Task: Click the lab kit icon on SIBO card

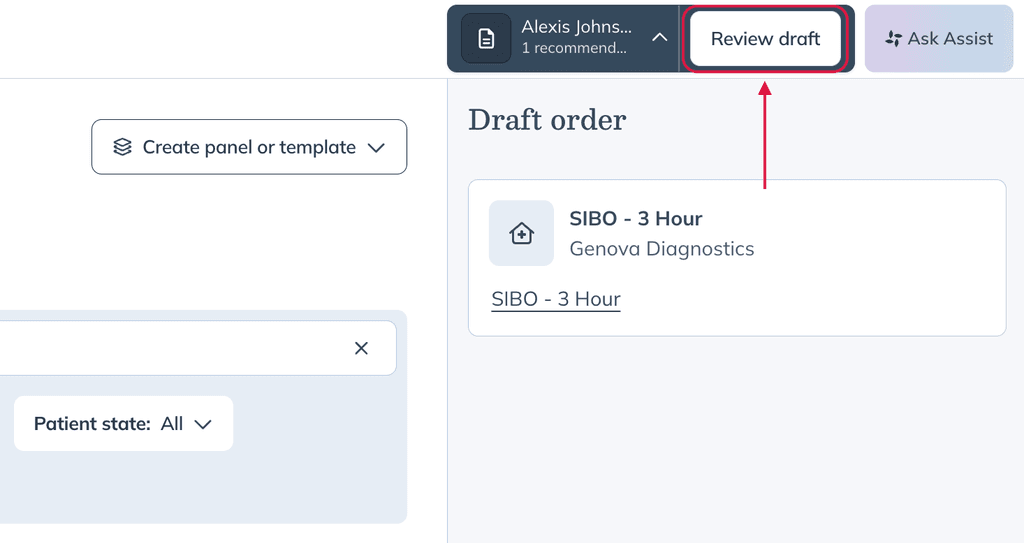Action: pos(521,233)
